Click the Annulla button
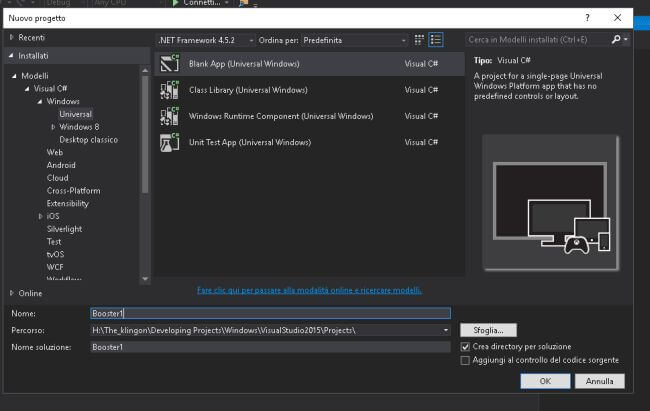The width and height of the screenshot is (650, 411). click(x=599, y=381)
